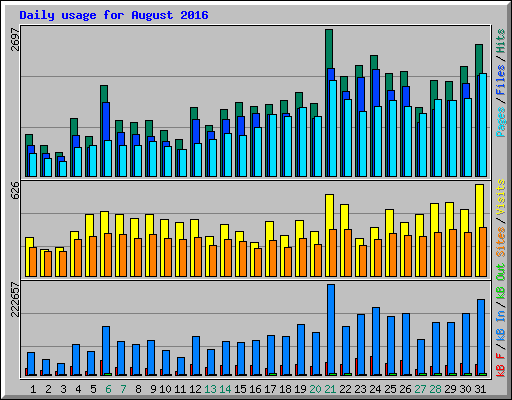This screenshot has height=400, width=512.
Task: Click the Pages legend label
Action: pyautogui.click(x=501, y=122)
